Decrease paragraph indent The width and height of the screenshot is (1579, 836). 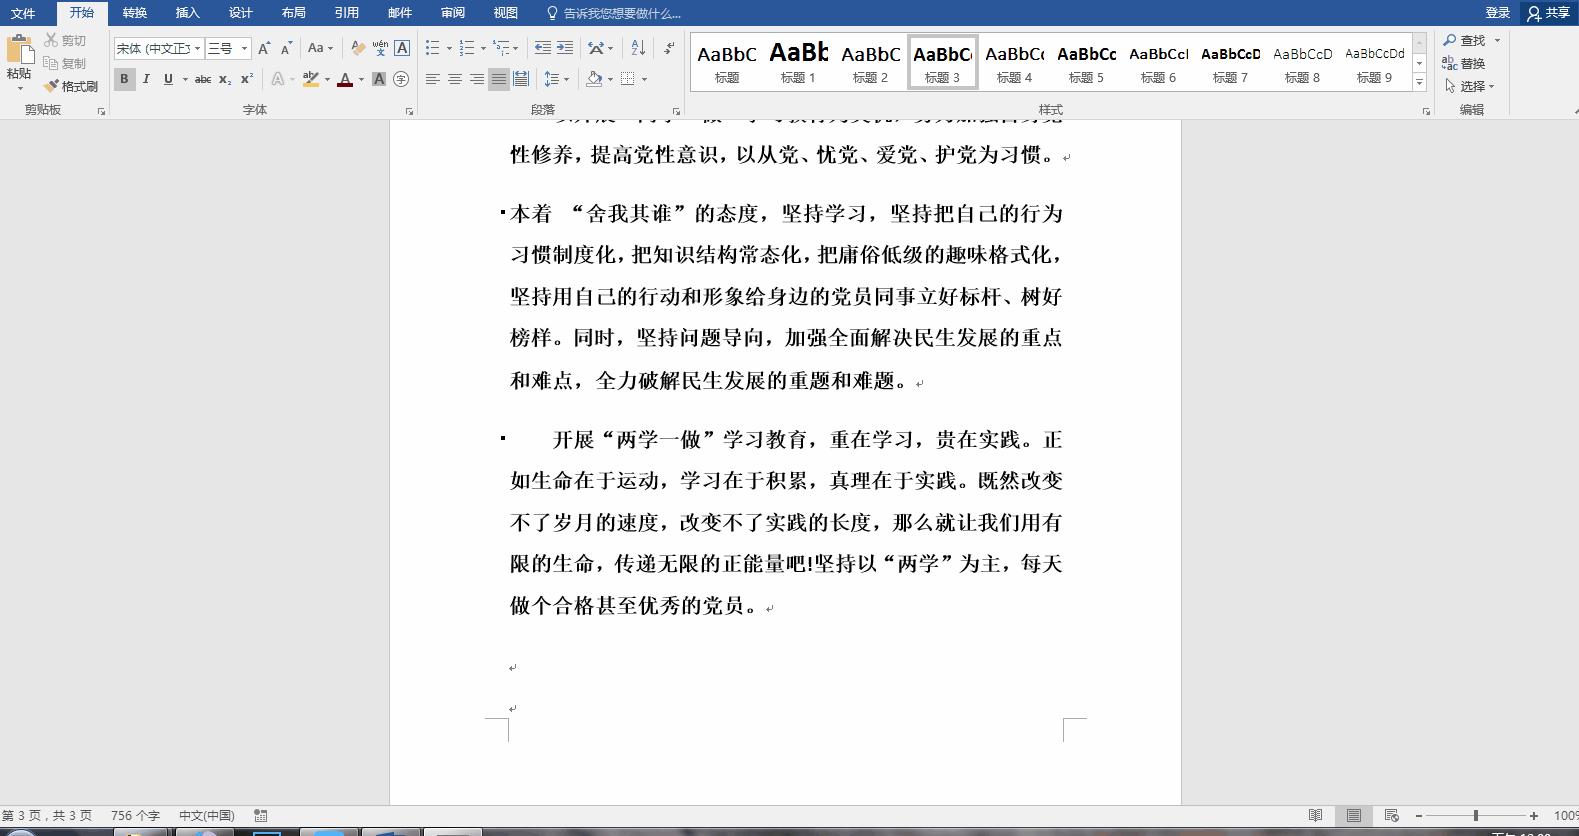[x=542, y=48]
